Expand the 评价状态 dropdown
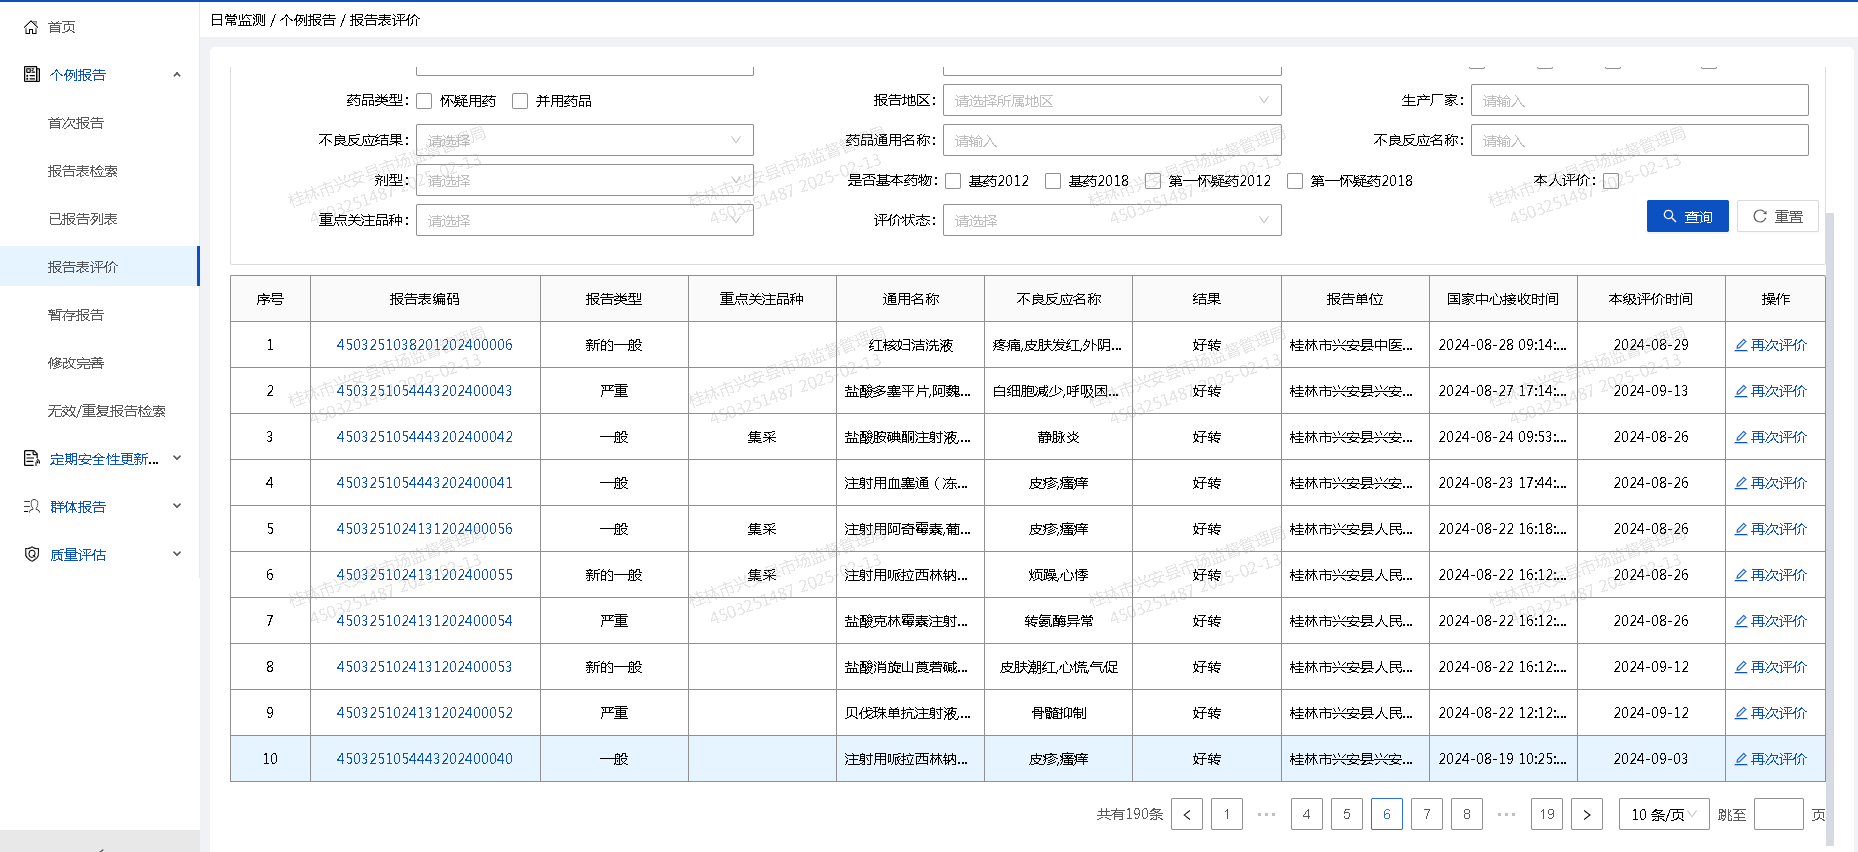The image size is (1858, 852). click(x=1111, y=221)
